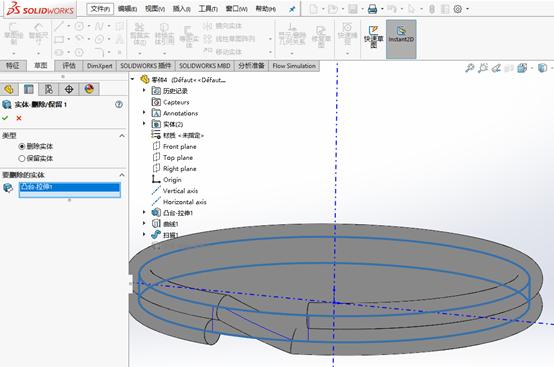Click the line sketch tool icon
Viewport: 554px width, 367px height.
59,26
